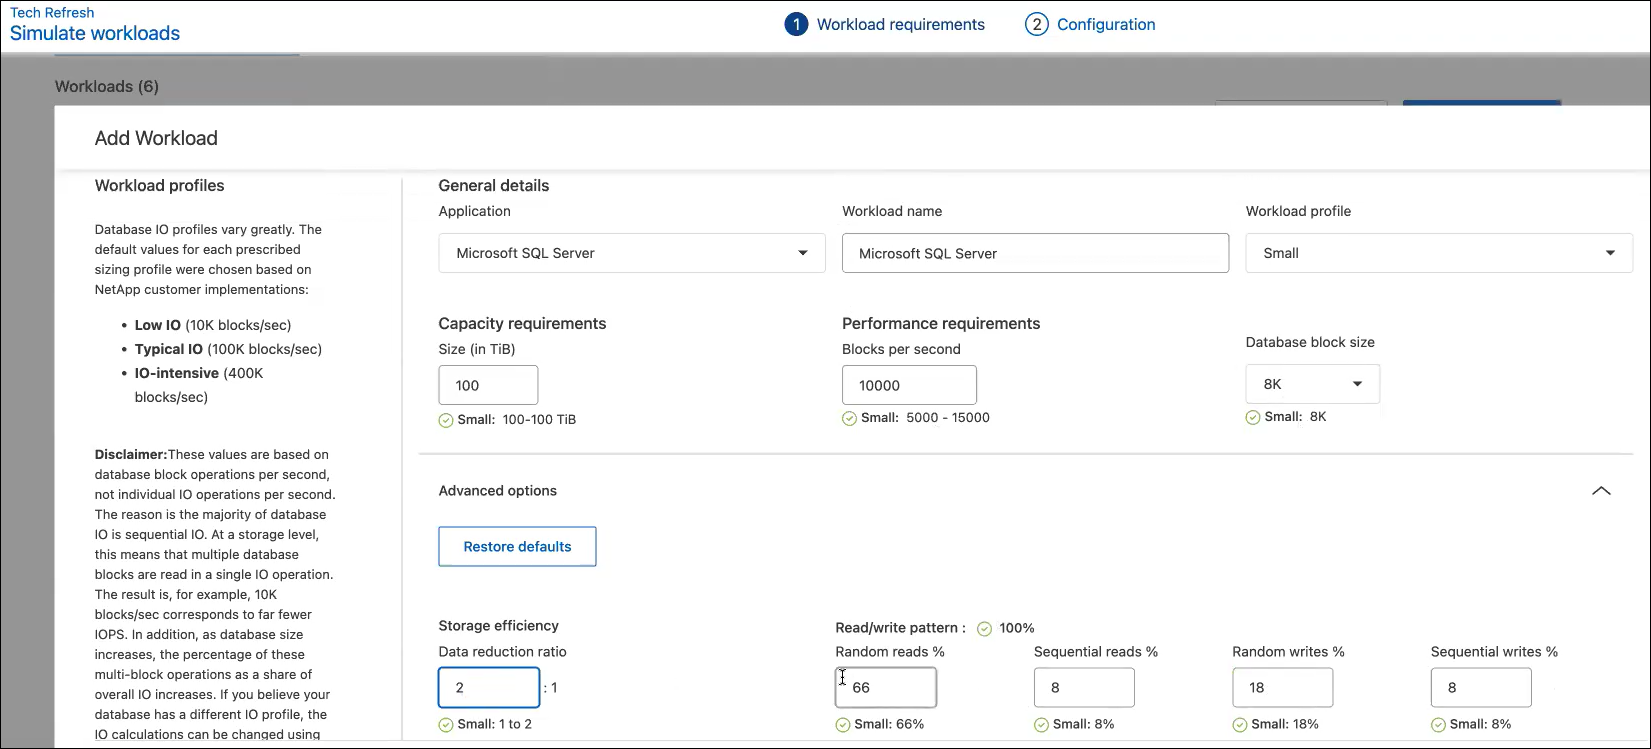This screenshot has width=1651, height=749.
Task: Click the Tech Refresh breadcrumb link
Action: pyautogui.click(x=52, y=13)
